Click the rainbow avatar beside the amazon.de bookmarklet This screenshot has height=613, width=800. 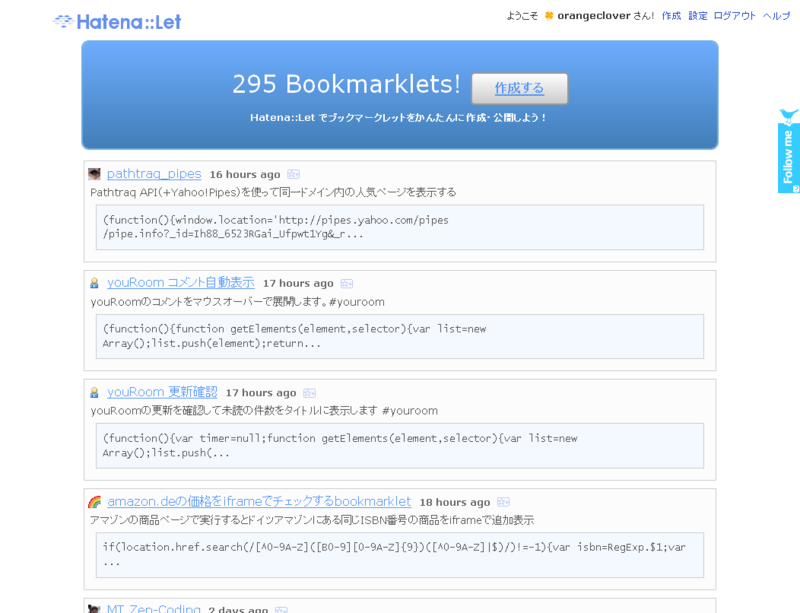[x=95, y=502]
